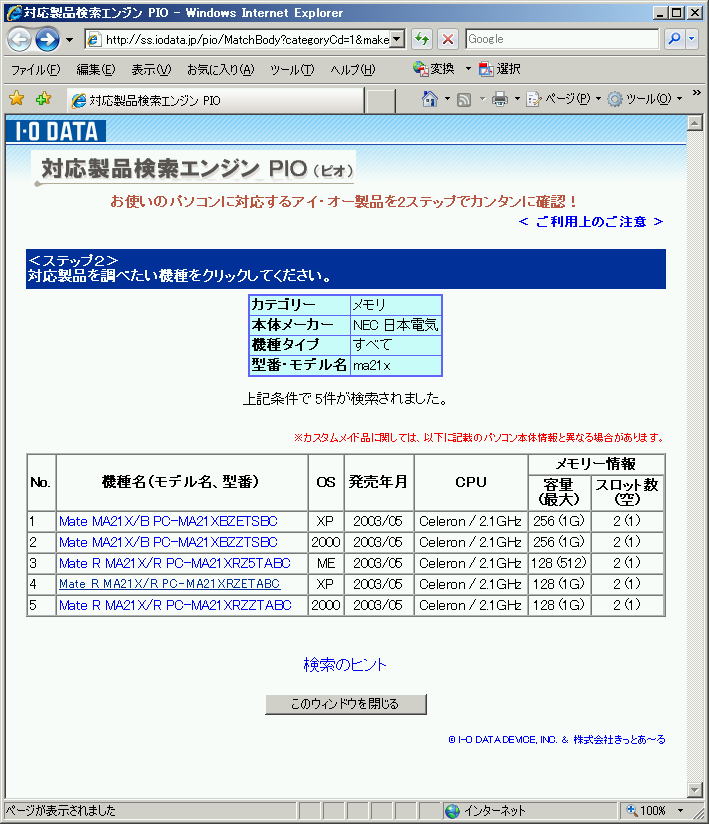The image size is (709, 824).
Task: Refresh the page with the green arrows icon
Action: (422, 39)
